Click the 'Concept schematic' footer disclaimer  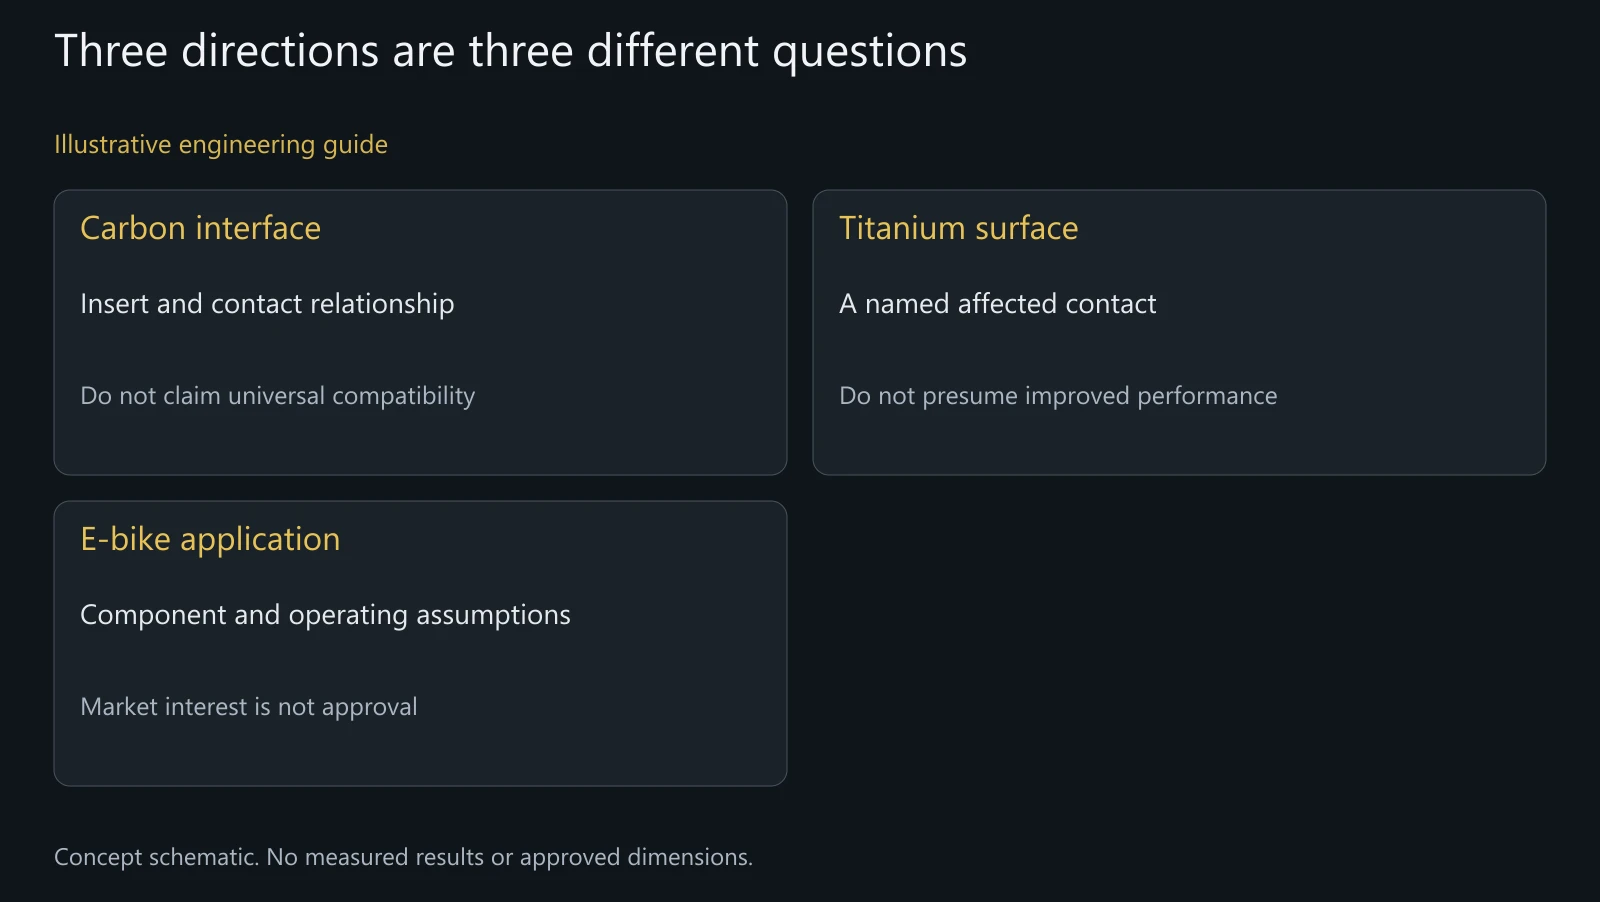click(403, 857)
